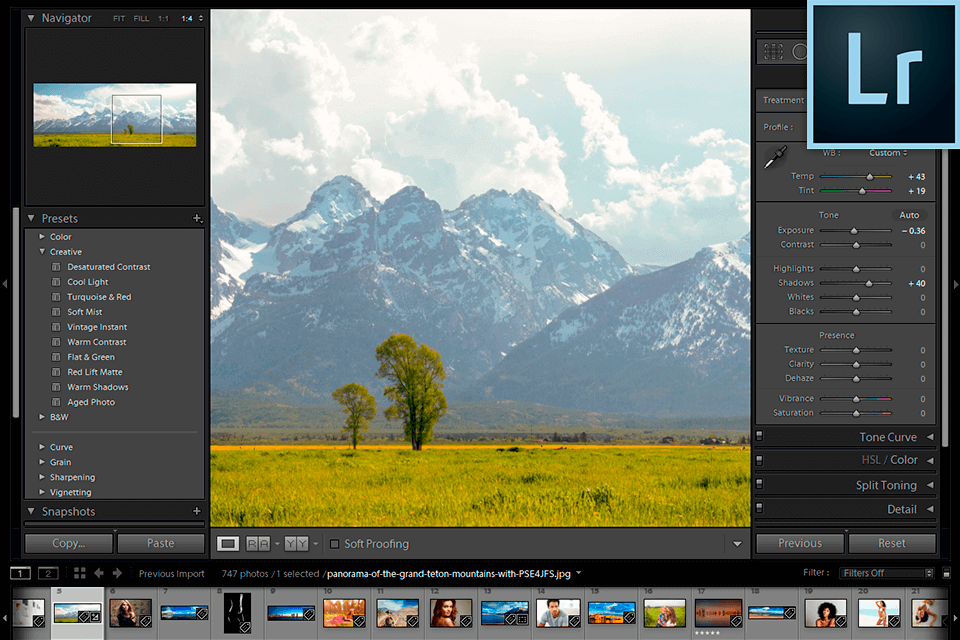Apply the Cool Light preset

(x=88, y=282)
